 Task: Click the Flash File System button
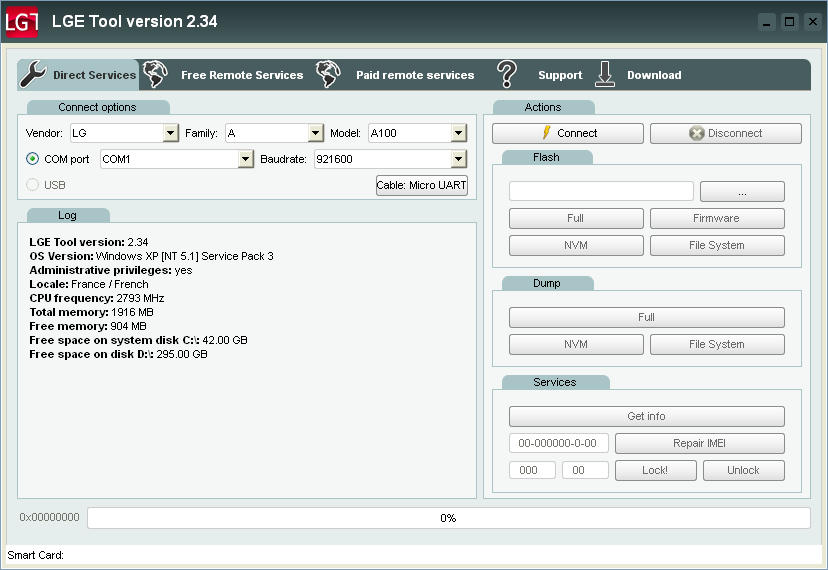click(x=717, y=245)
